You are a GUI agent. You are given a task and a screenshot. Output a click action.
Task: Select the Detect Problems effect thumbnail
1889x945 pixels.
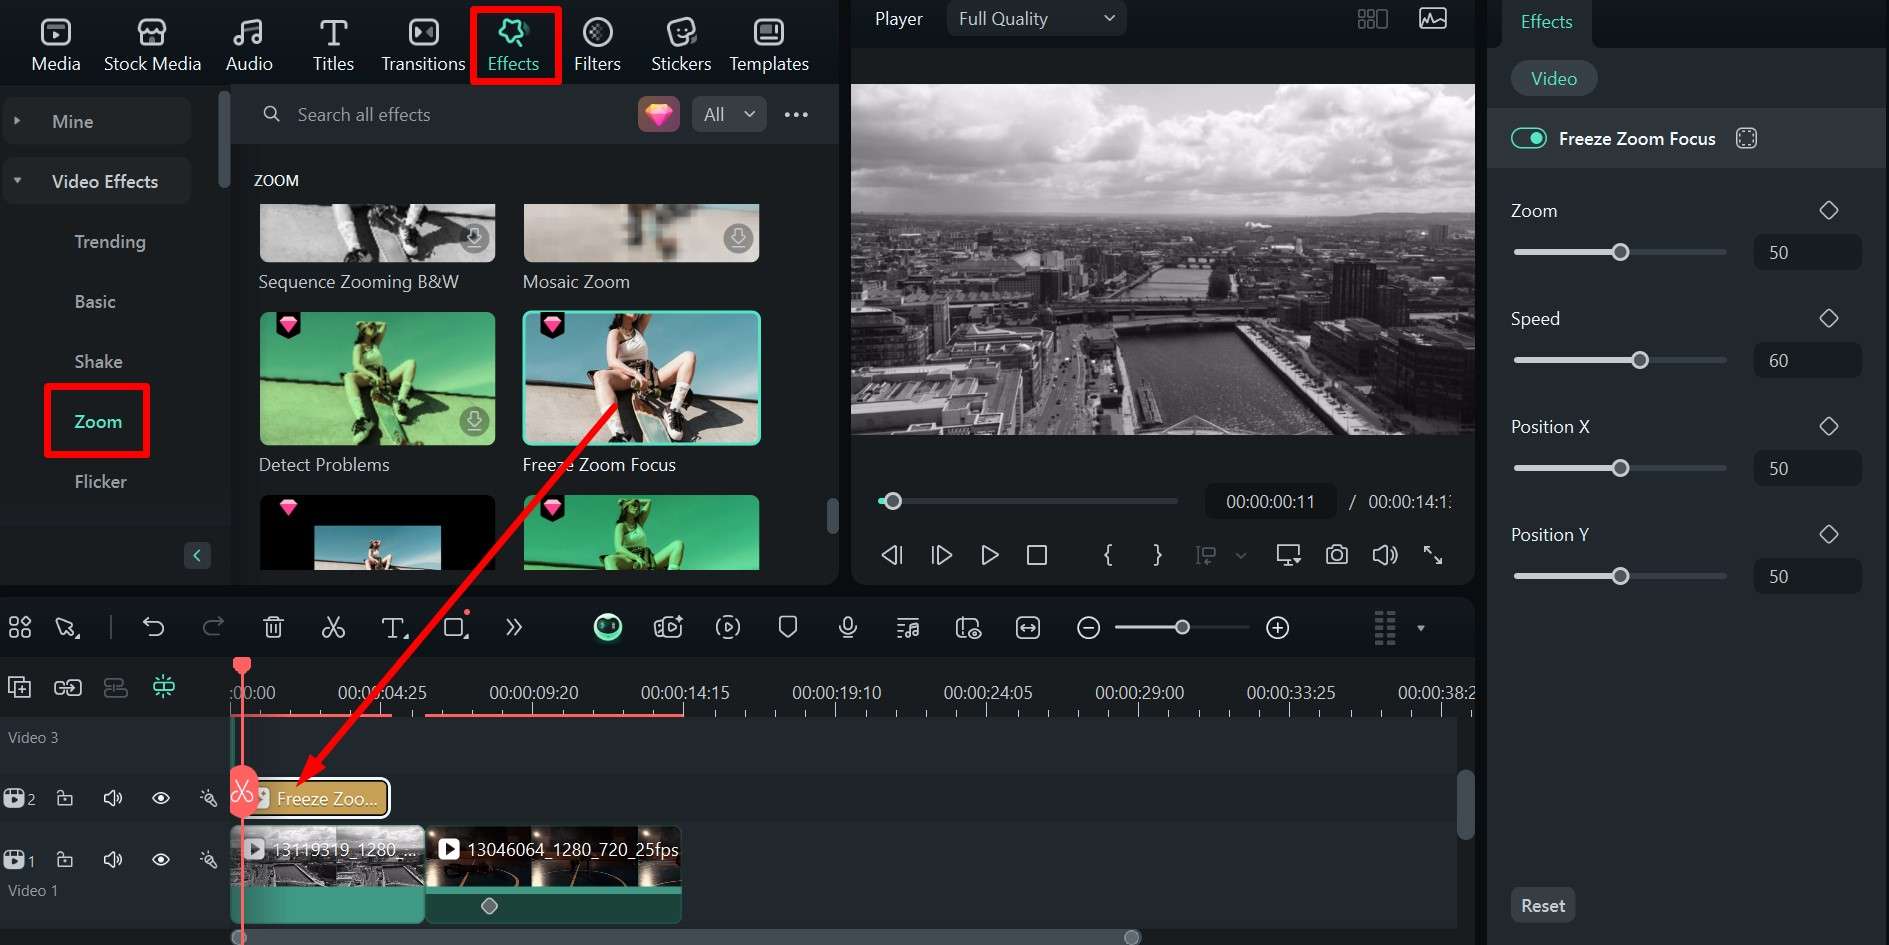click(377, 378)
